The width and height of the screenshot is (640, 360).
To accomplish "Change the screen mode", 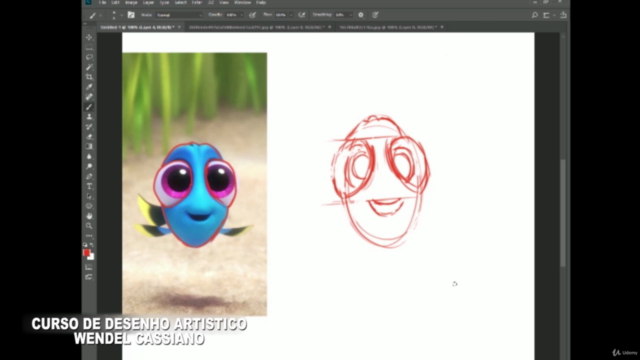I will 89,277.
